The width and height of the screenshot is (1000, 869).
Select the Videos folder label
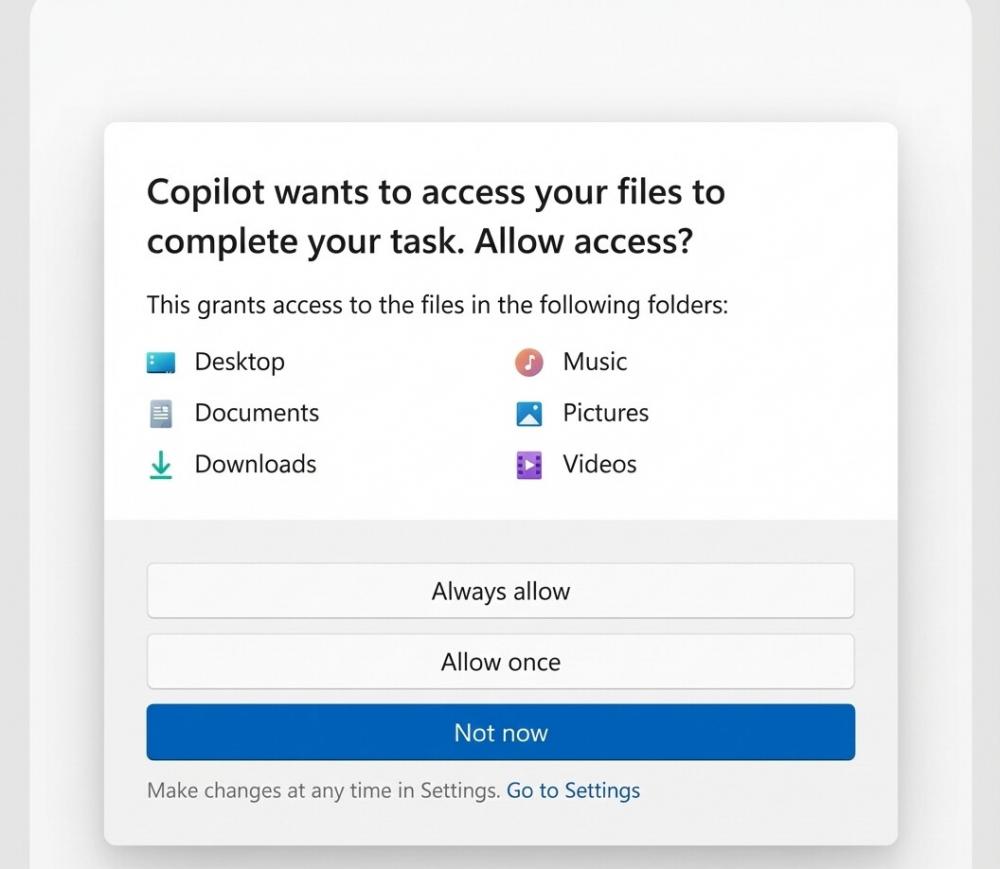599,465
